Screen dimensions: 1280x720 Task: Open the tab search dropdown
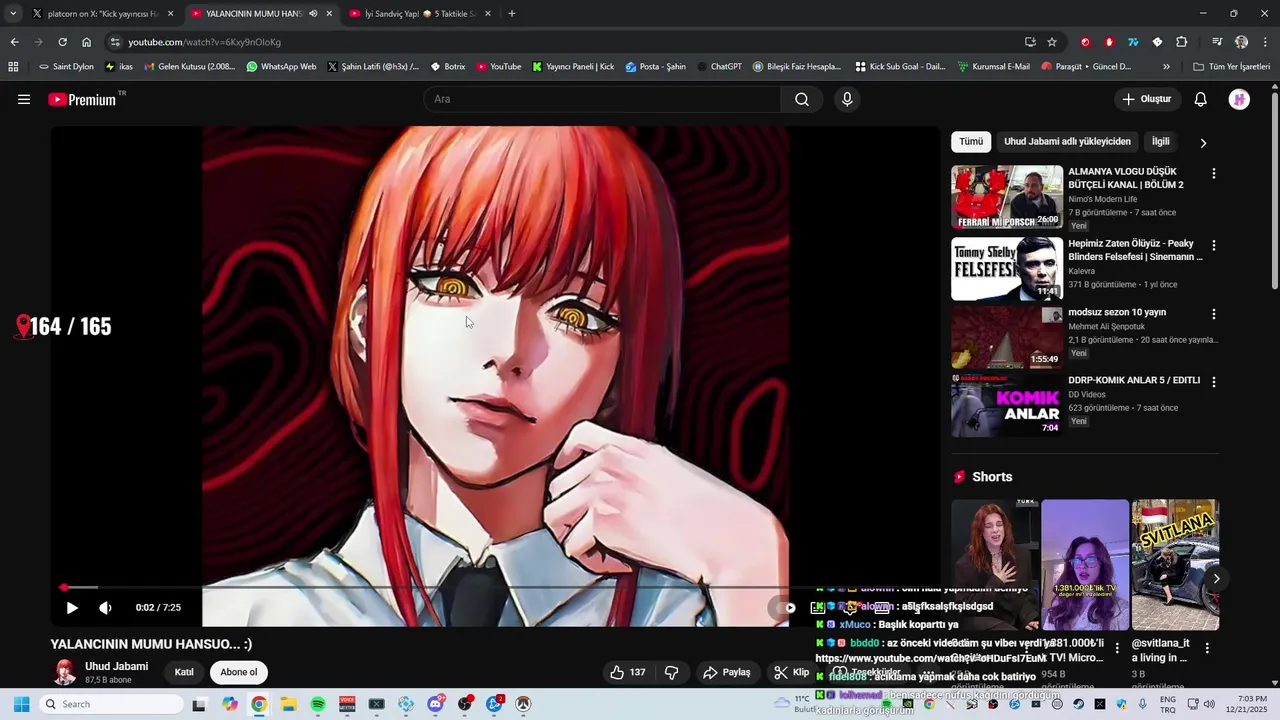pos(13,14)
